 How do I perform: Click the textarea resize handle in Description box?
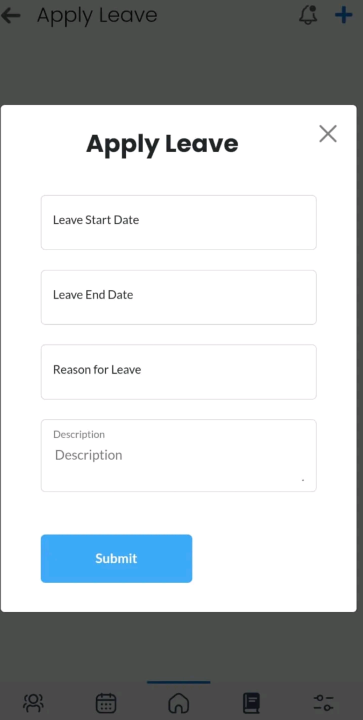pos(303,480)
